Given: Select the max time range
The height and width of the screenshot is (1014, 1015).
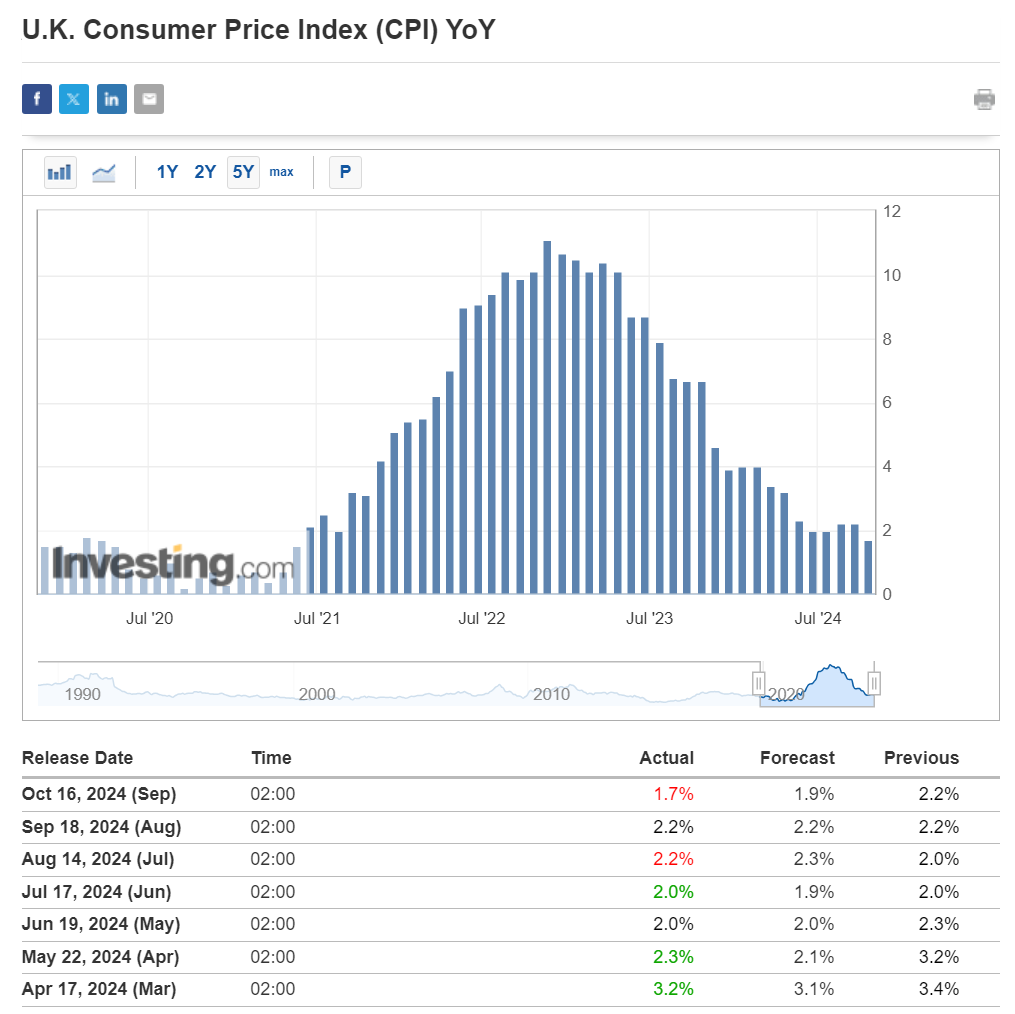Looking at the screenshot, I should [x=282, y=172].
